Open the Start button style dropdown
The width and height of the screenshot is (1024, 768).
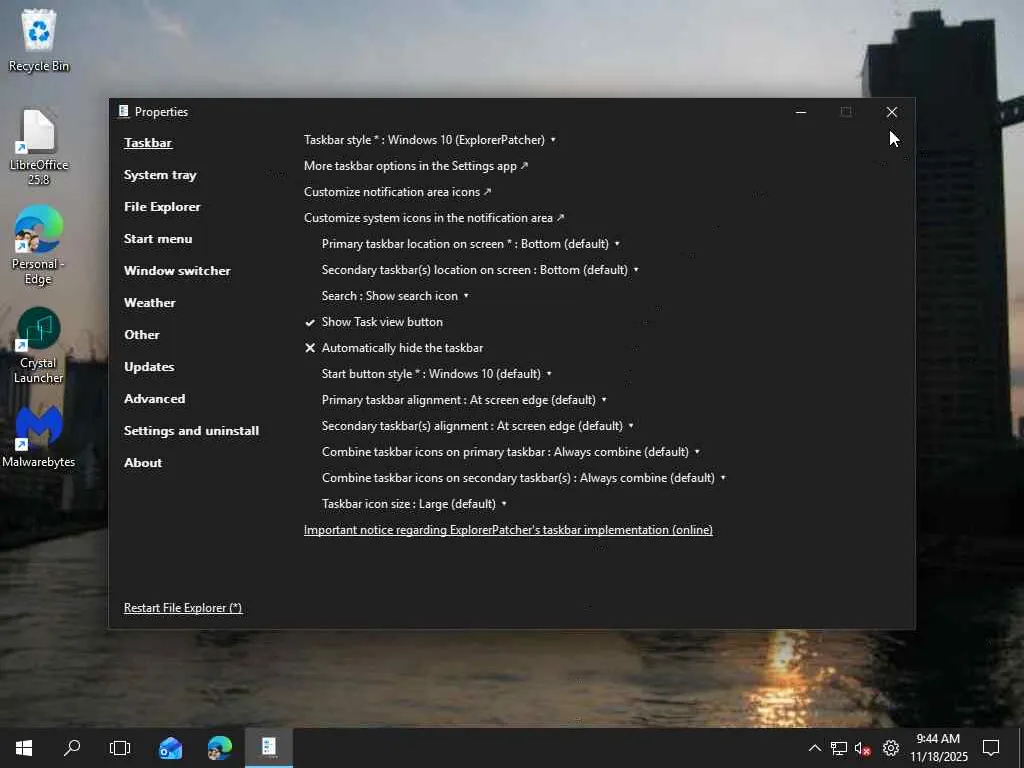pyautogui.click(x=436, y=374)
